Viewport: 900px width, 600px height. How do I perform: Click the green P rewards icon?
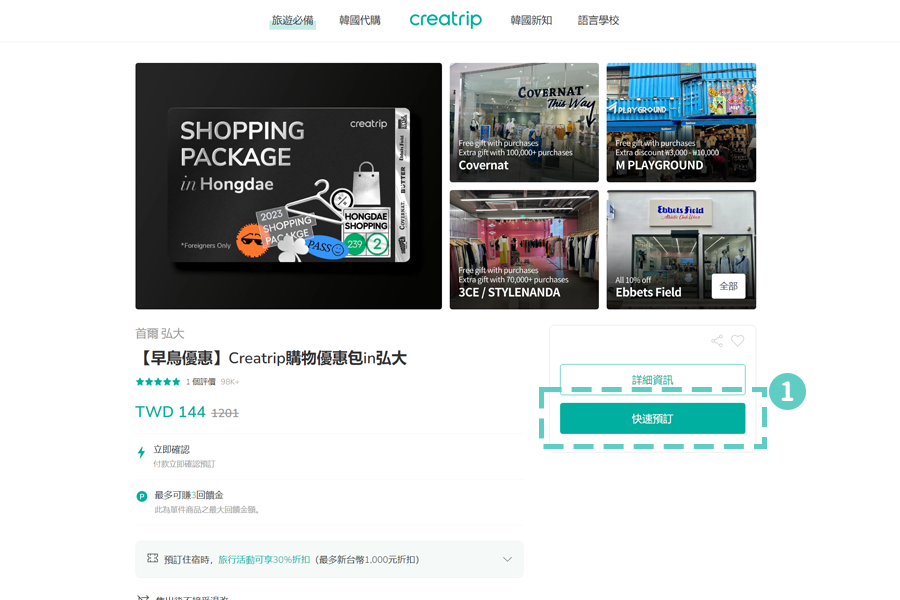141,496
